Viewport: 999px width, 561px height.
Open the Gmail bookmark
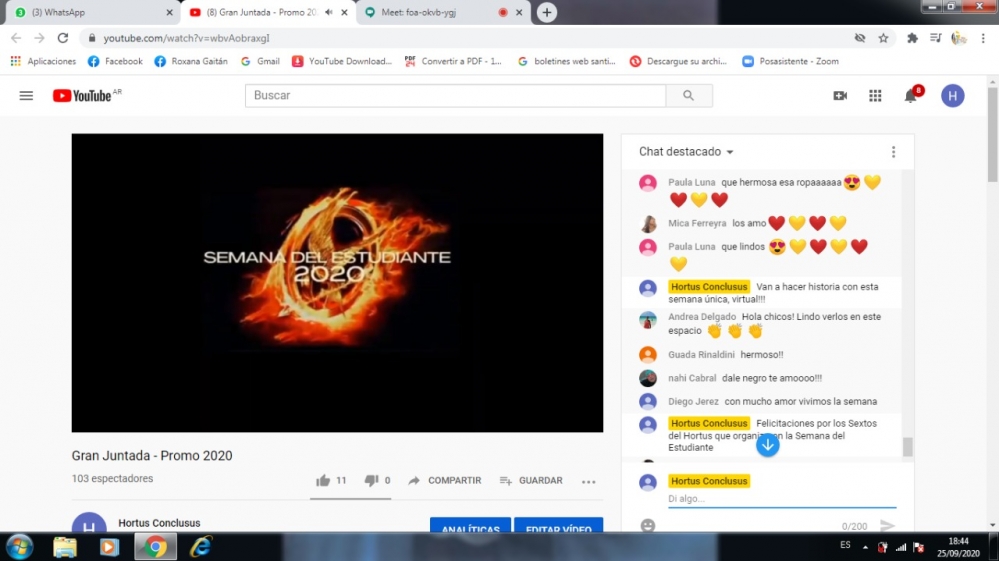tap(261, 61)
